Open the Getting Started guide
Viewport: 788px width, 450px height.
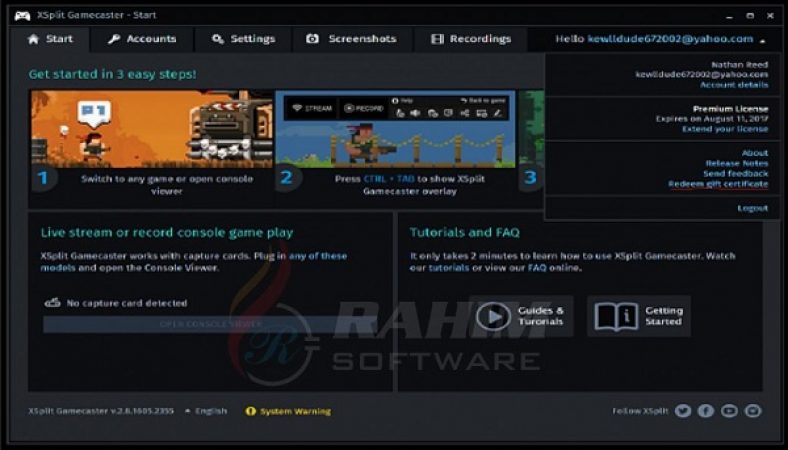639,316
